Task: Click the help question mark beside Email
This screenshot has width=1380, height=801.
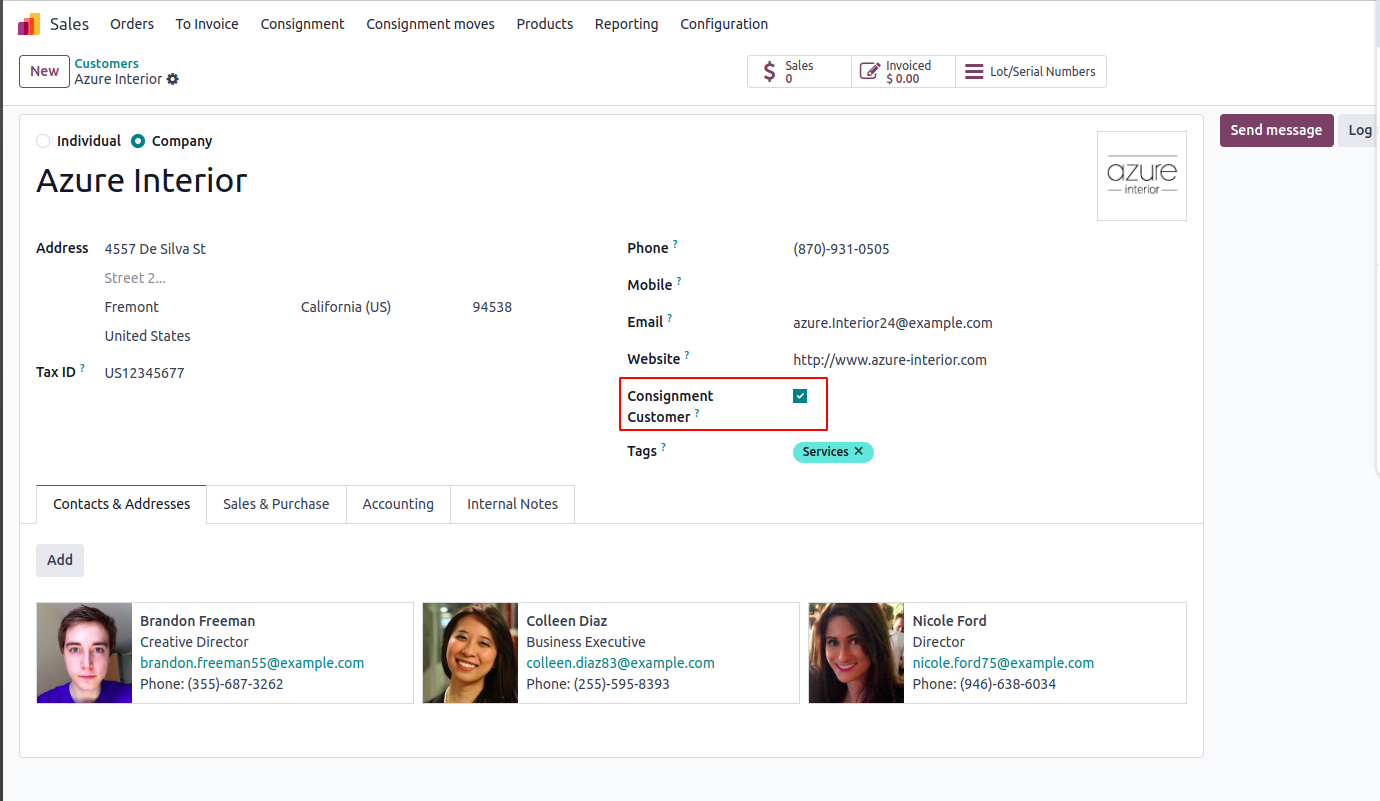Action: tap(670, 318)
